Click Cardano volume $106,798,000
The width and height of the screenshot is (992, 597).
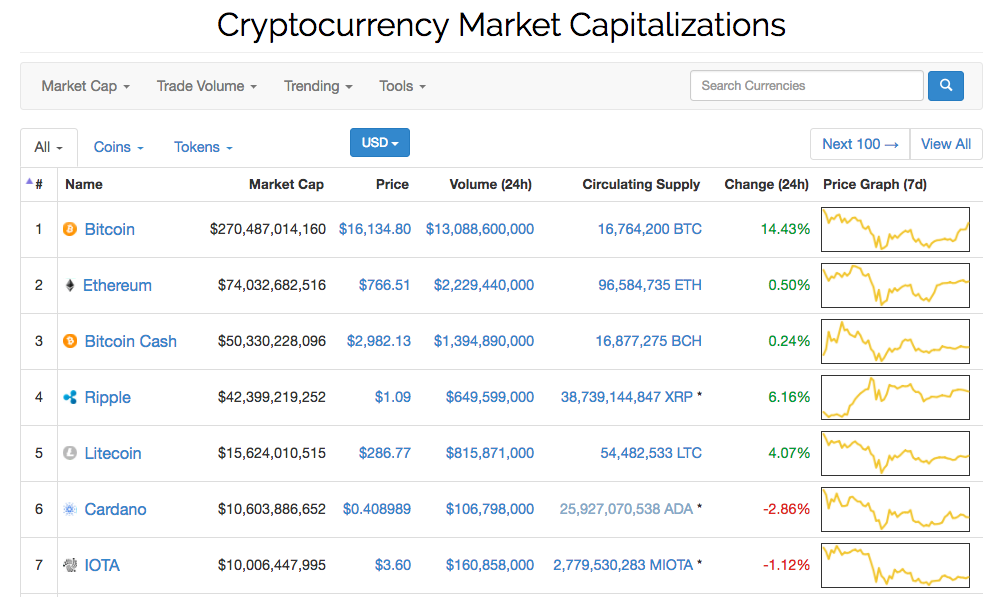click(490, 509)
